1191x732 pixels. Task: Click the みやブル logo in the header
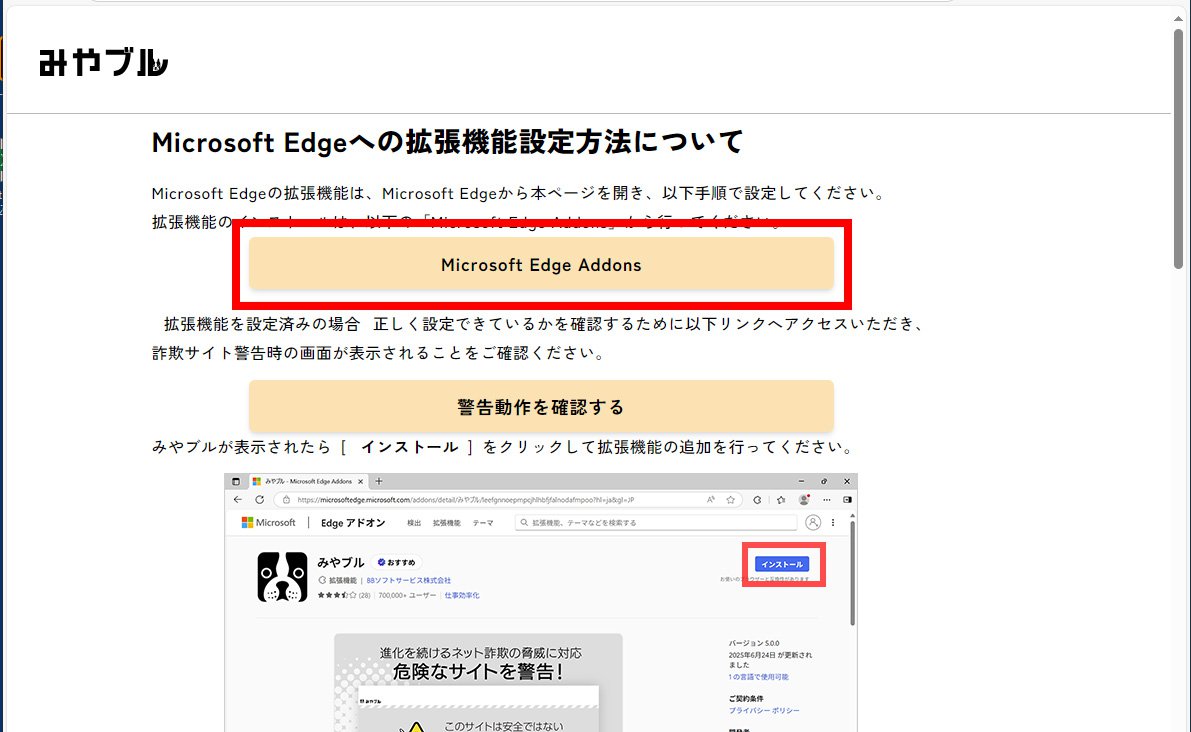tap(103, 62)
